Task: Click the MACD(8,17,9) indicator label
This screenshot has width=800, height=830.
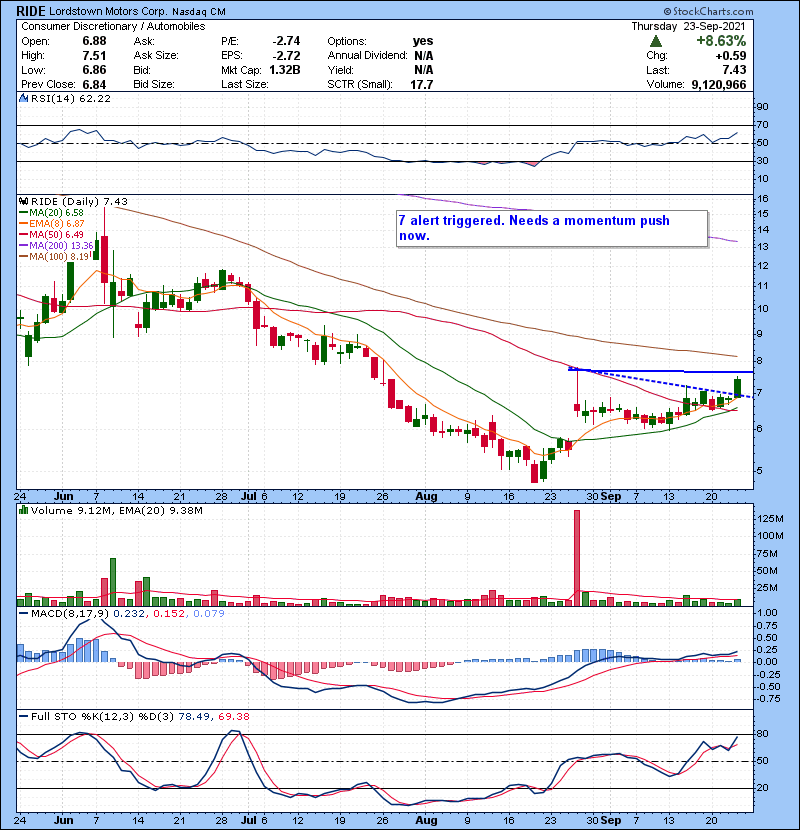Action: pos(70,614)
